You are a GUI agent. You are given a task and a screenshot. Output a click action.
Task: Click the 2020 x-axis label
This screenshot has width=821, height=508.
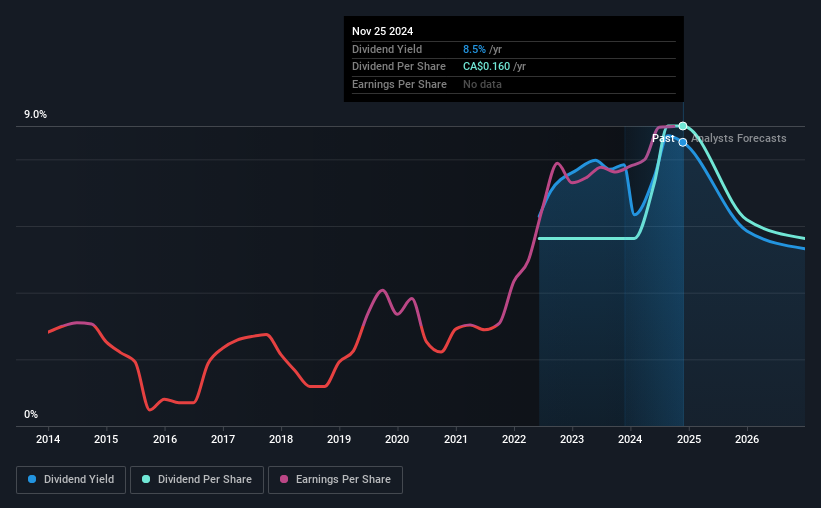click(x=397, y=439)
